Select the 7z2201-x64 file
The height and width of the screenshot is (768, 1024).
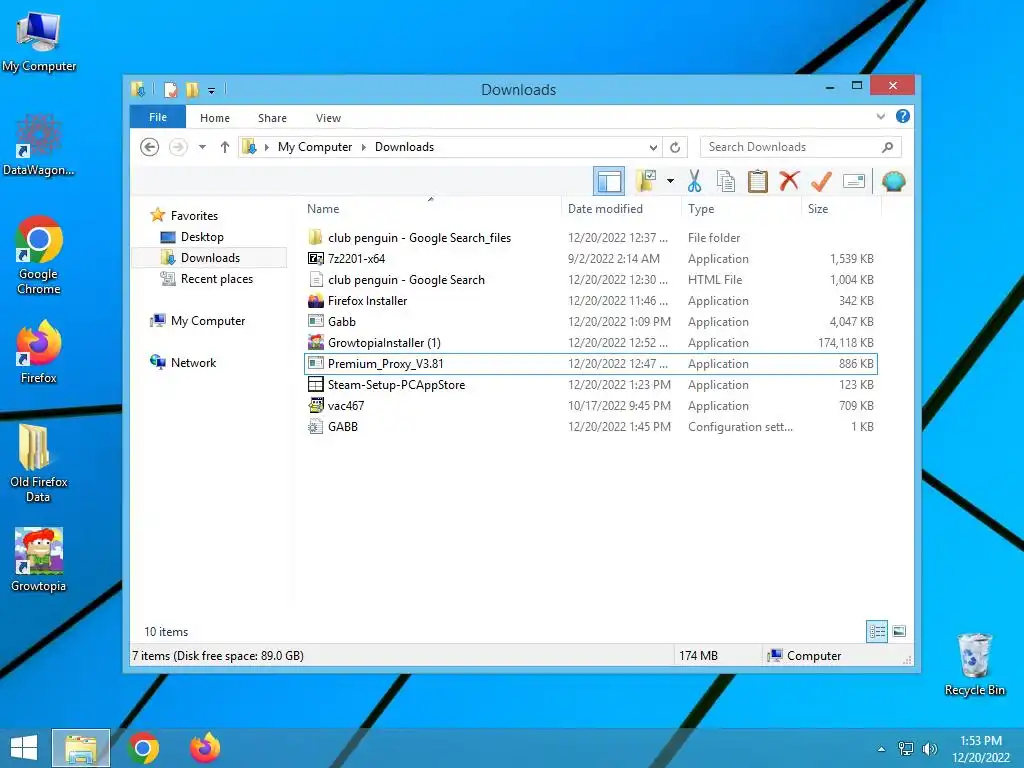tap(590, 259)
